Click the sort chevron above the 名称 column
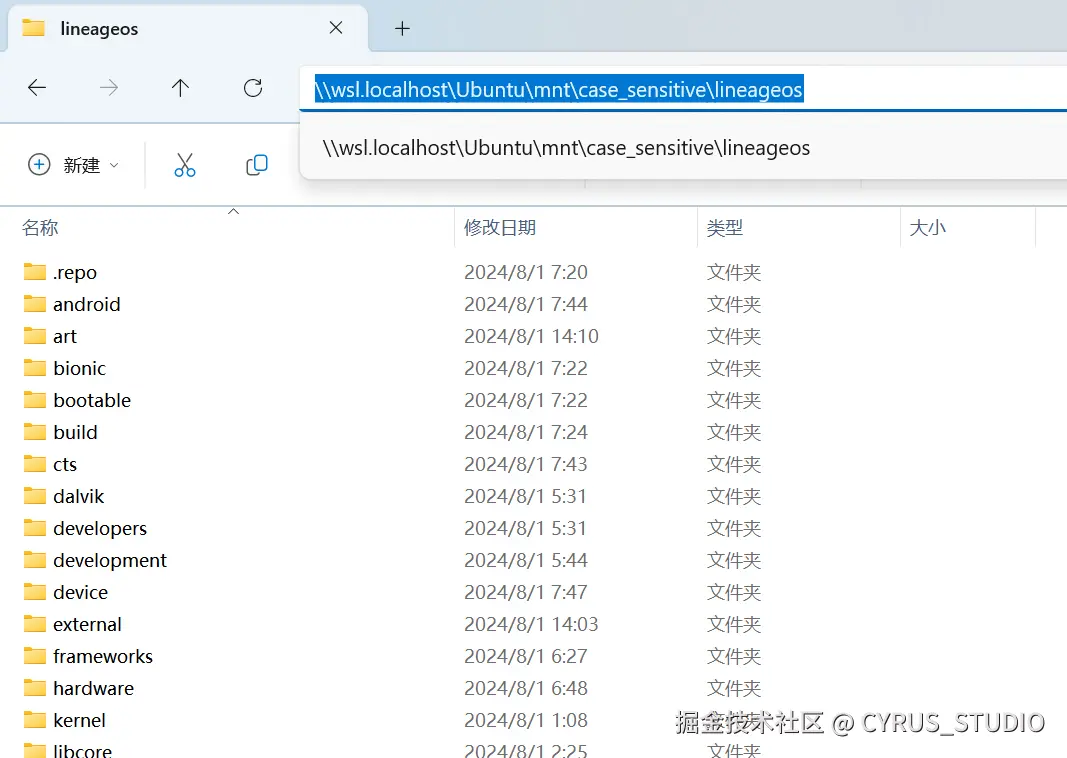The height and width of the screenshot is (758, 1067). (x=233, y=212)
